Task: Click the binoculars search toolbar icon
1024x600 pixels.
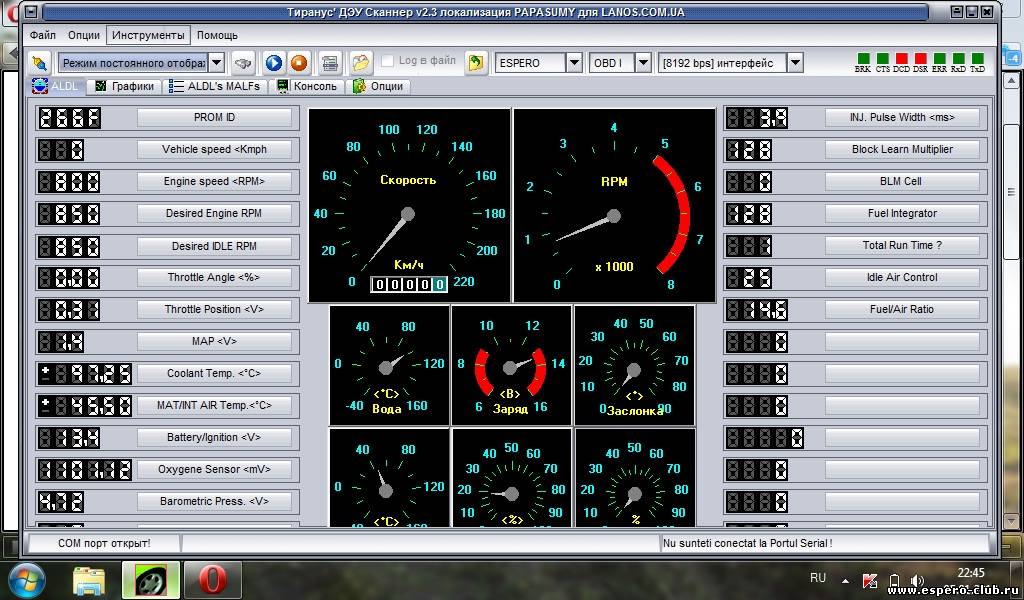Action: (243, 63)
